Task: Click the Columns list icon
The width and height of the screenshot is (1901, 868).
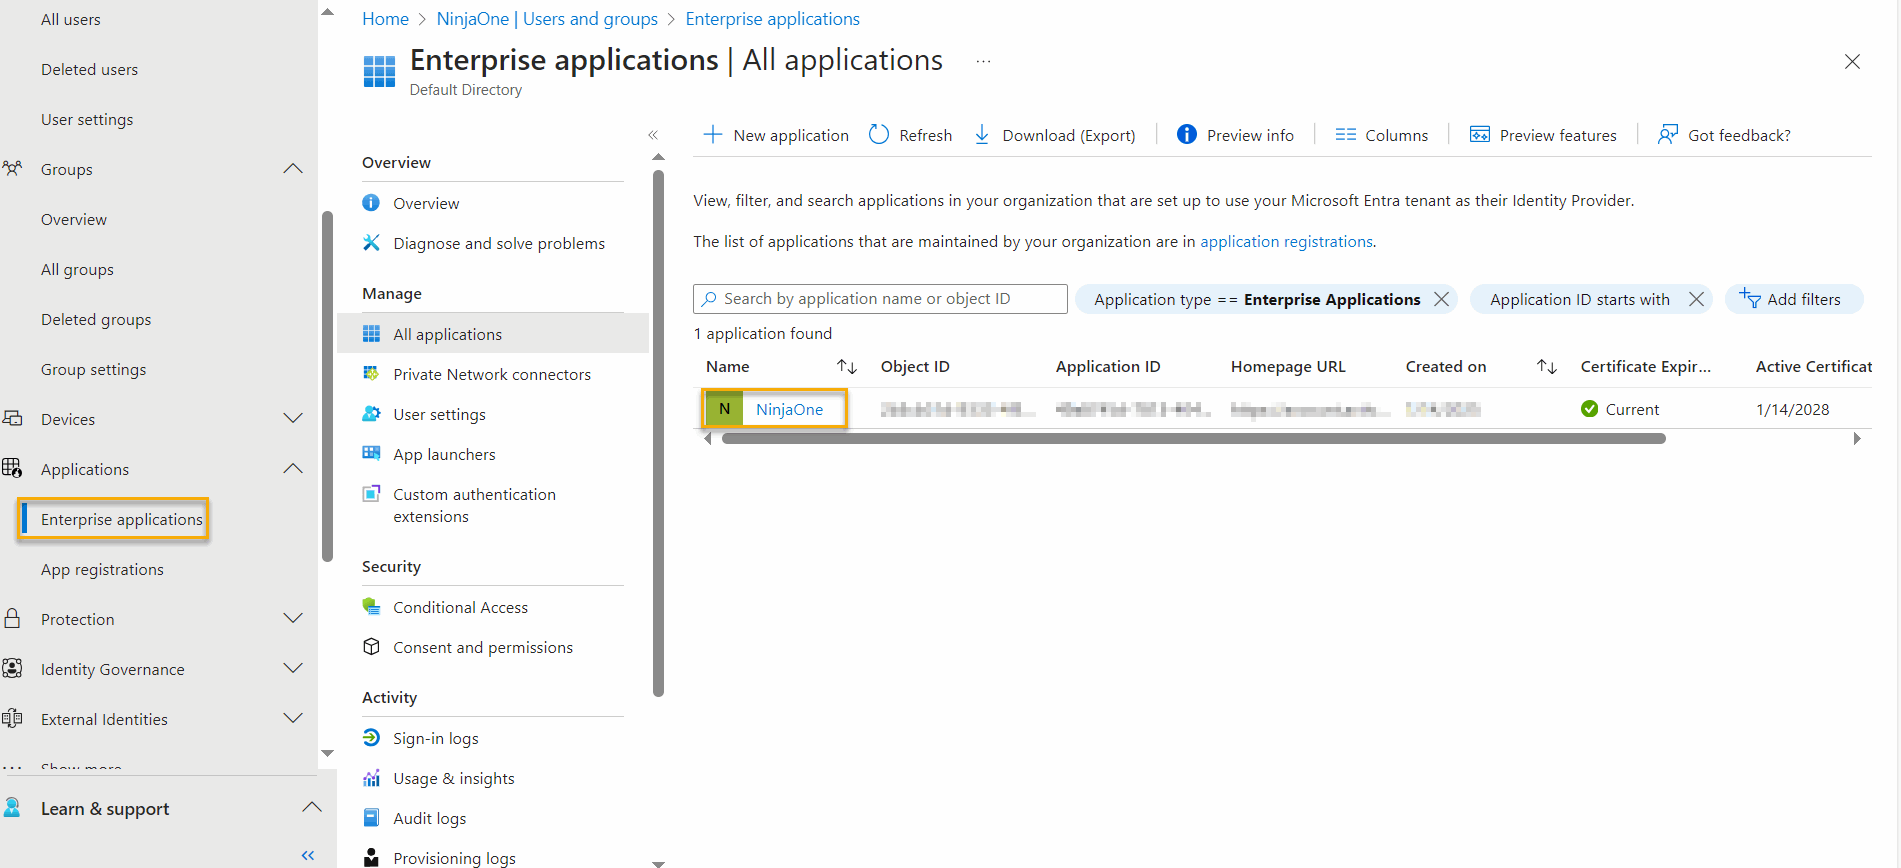Action: (x=1346, y=134)
